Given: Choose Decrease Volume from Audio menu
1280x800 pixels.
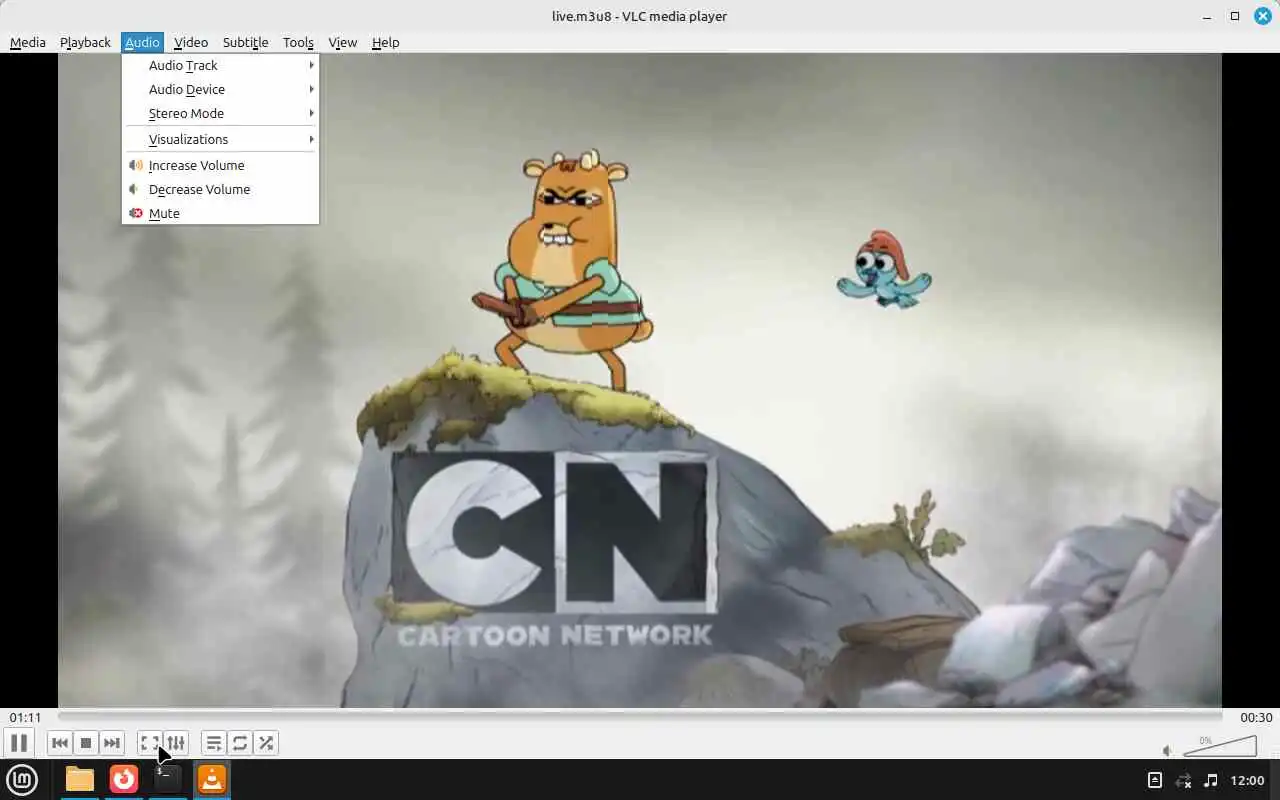Looking at the screenshot, I should 220,189.
